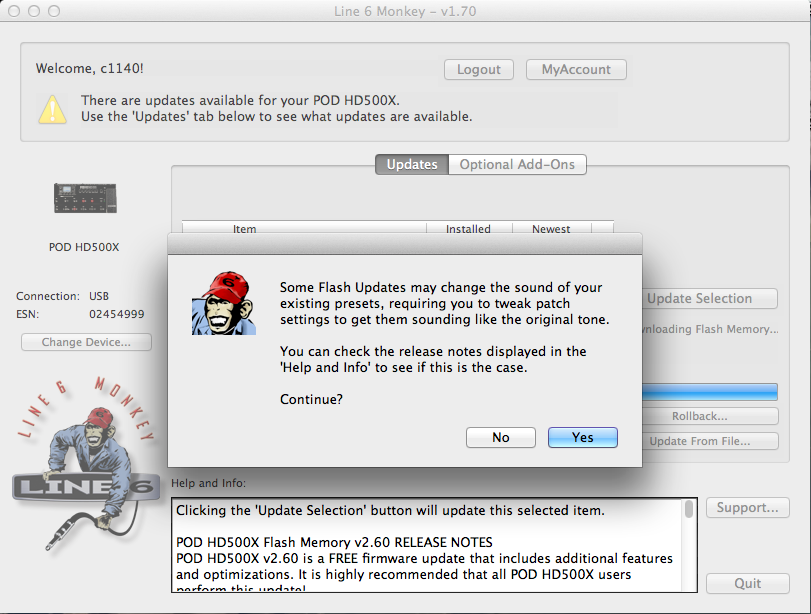The height and width of the screenshot is (614, 811).
Task: Click the window close button
Action: pyautogui.click(x=14, y=11)
